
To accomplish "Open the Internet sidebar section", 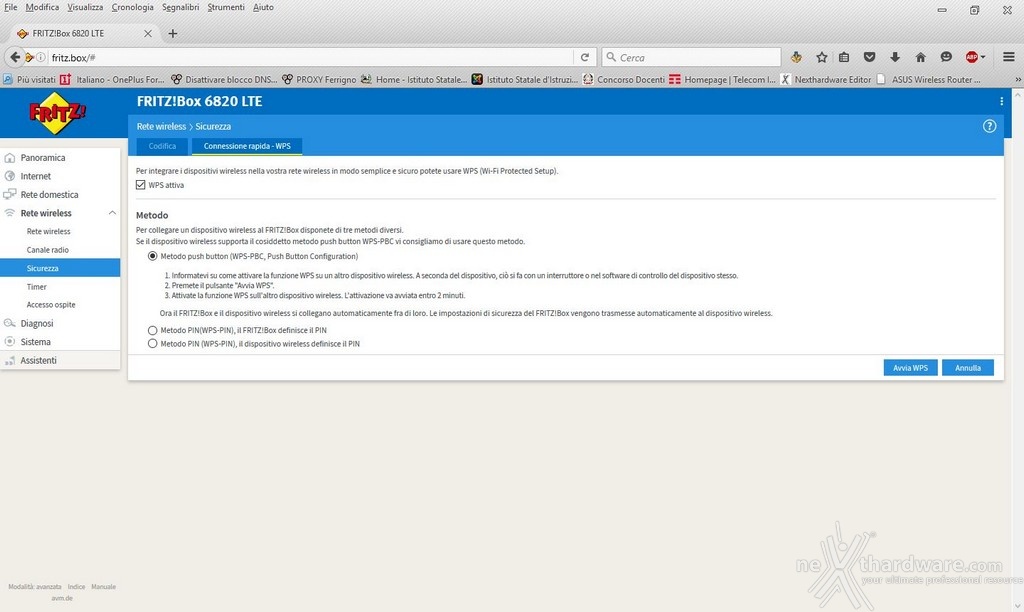I will [x=35, y=176].
